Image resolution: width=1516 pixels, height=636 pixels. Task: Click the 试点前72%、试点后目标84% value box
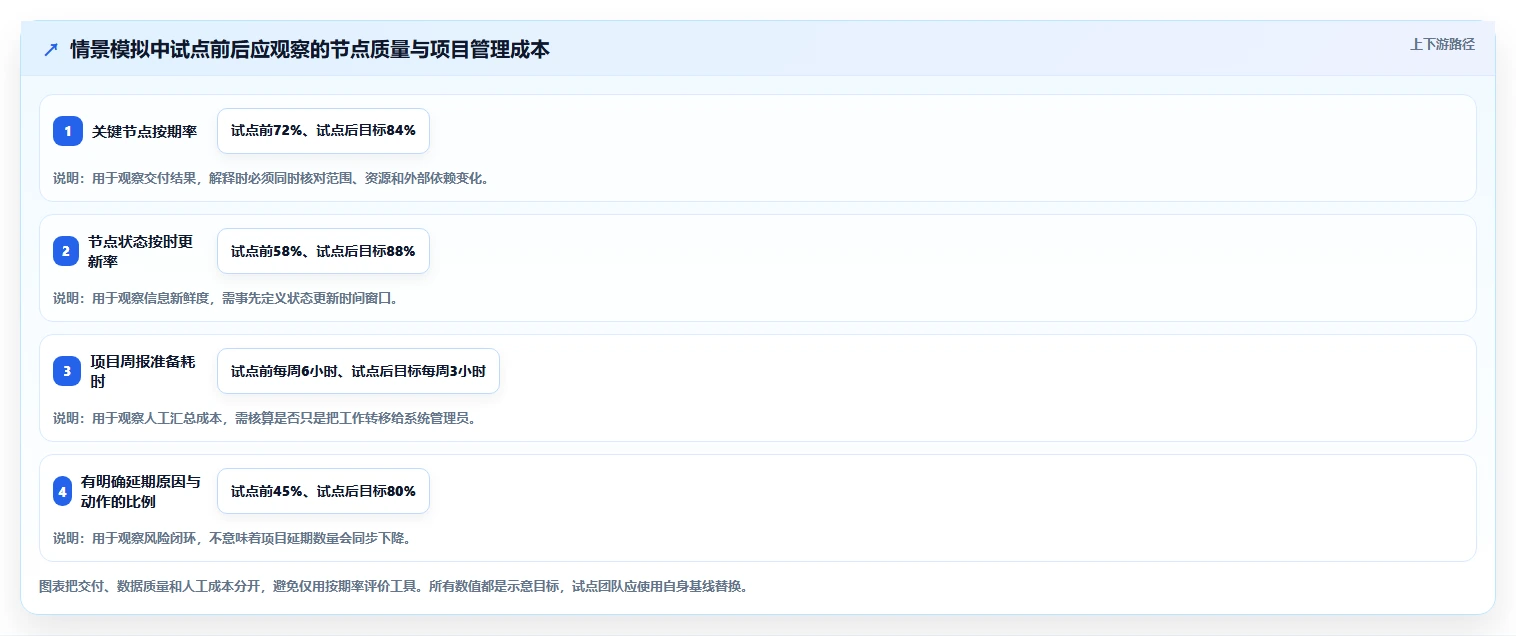pos(323,131)
